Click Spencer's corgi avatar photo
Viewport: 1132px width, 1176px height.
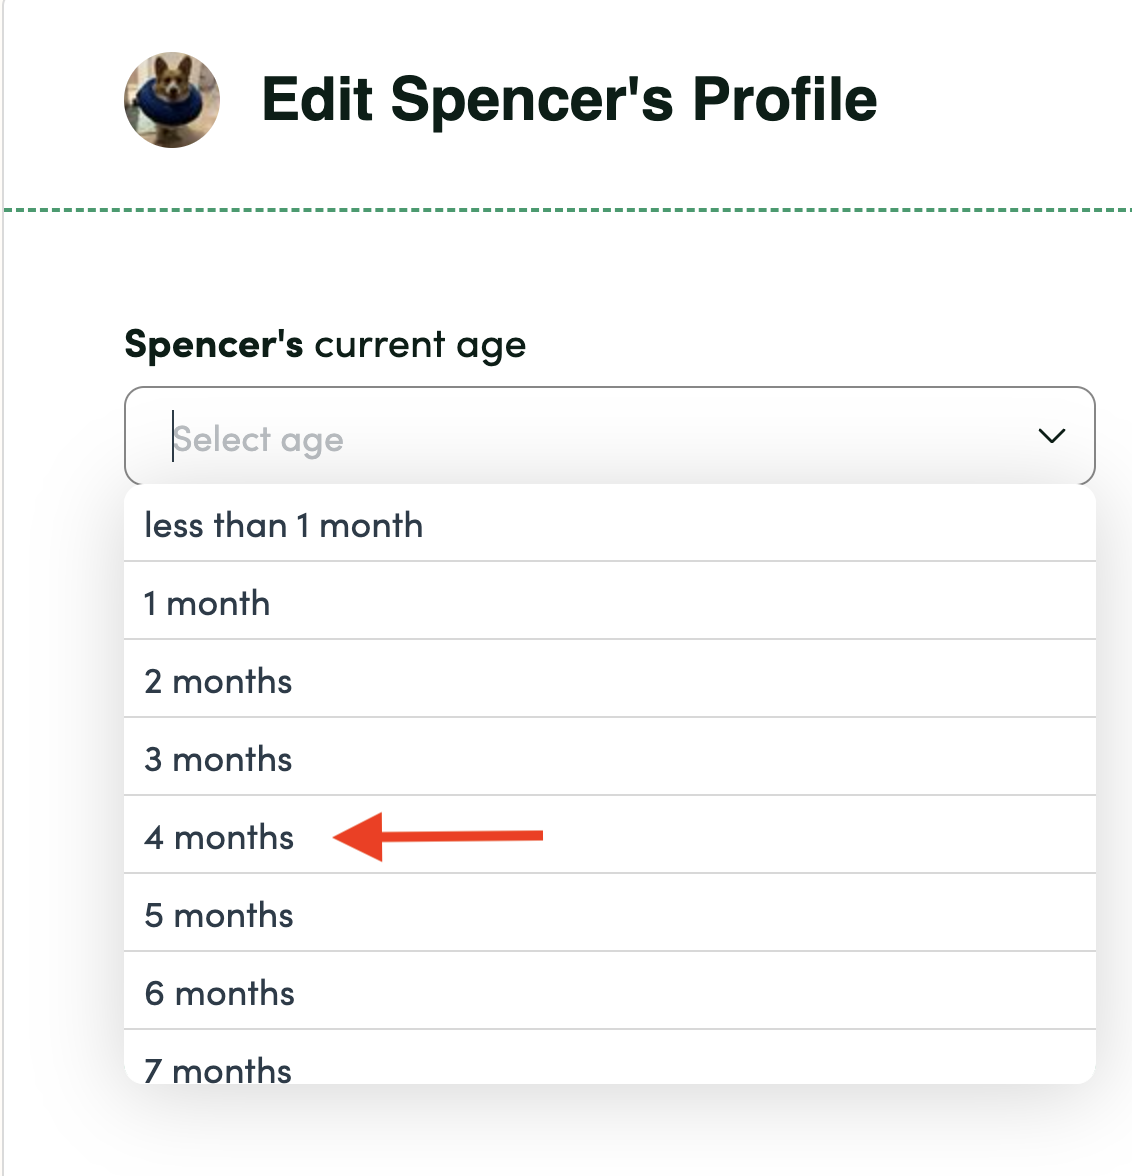(x=171, y=100)
